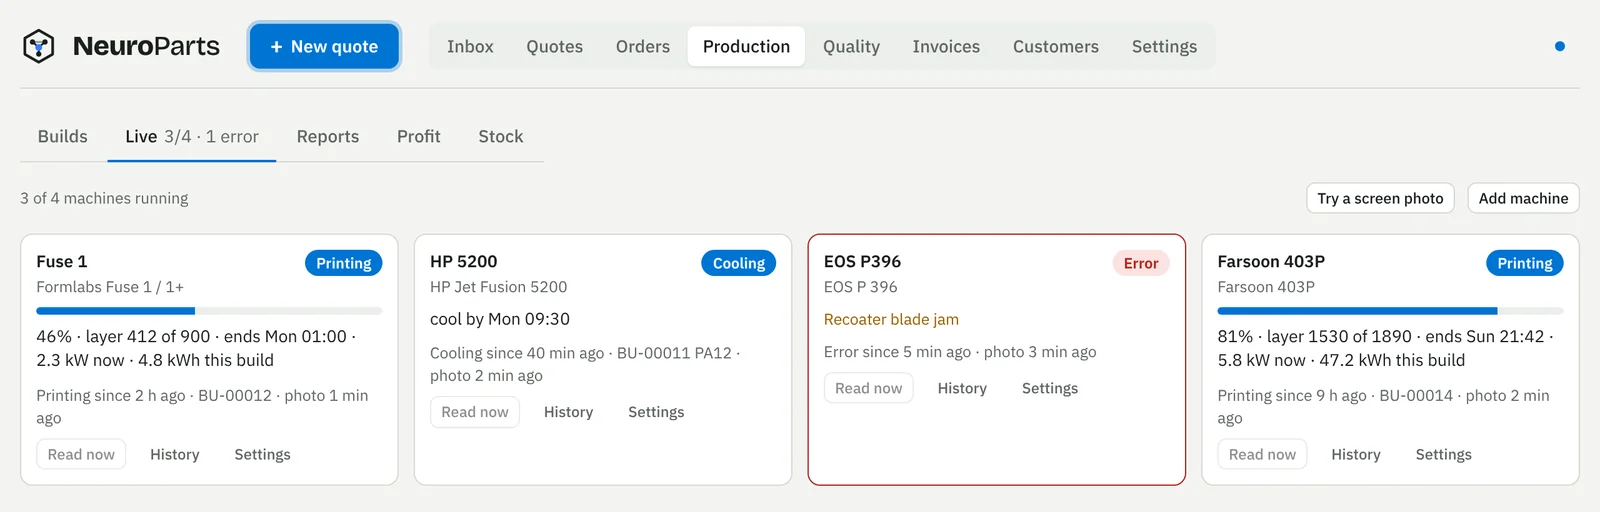This screenshot has width=1600, height=512.
Task: Click the Cooling status badge on HP 5200
Action: [x=738, y=263]
